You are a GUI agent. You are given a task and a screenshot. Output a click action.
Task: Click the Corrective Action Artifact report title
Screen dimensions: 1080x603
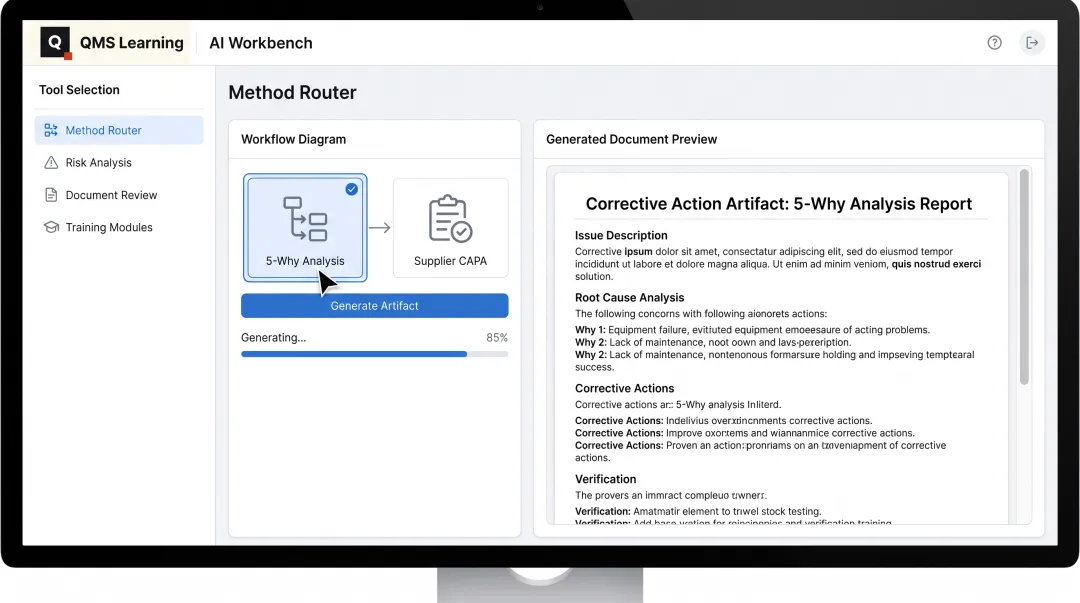point(779,204)
